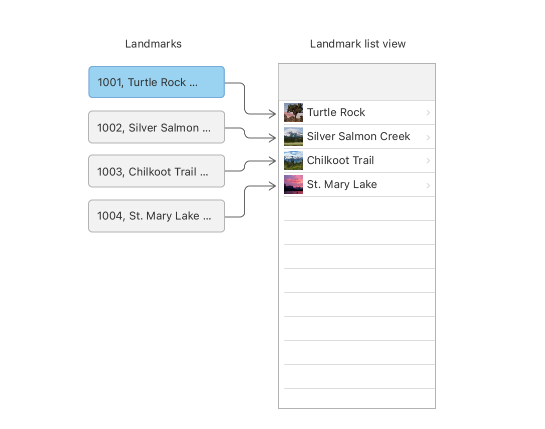
Task: Open the St. Mary Lake list row
Action: [357, 185]
